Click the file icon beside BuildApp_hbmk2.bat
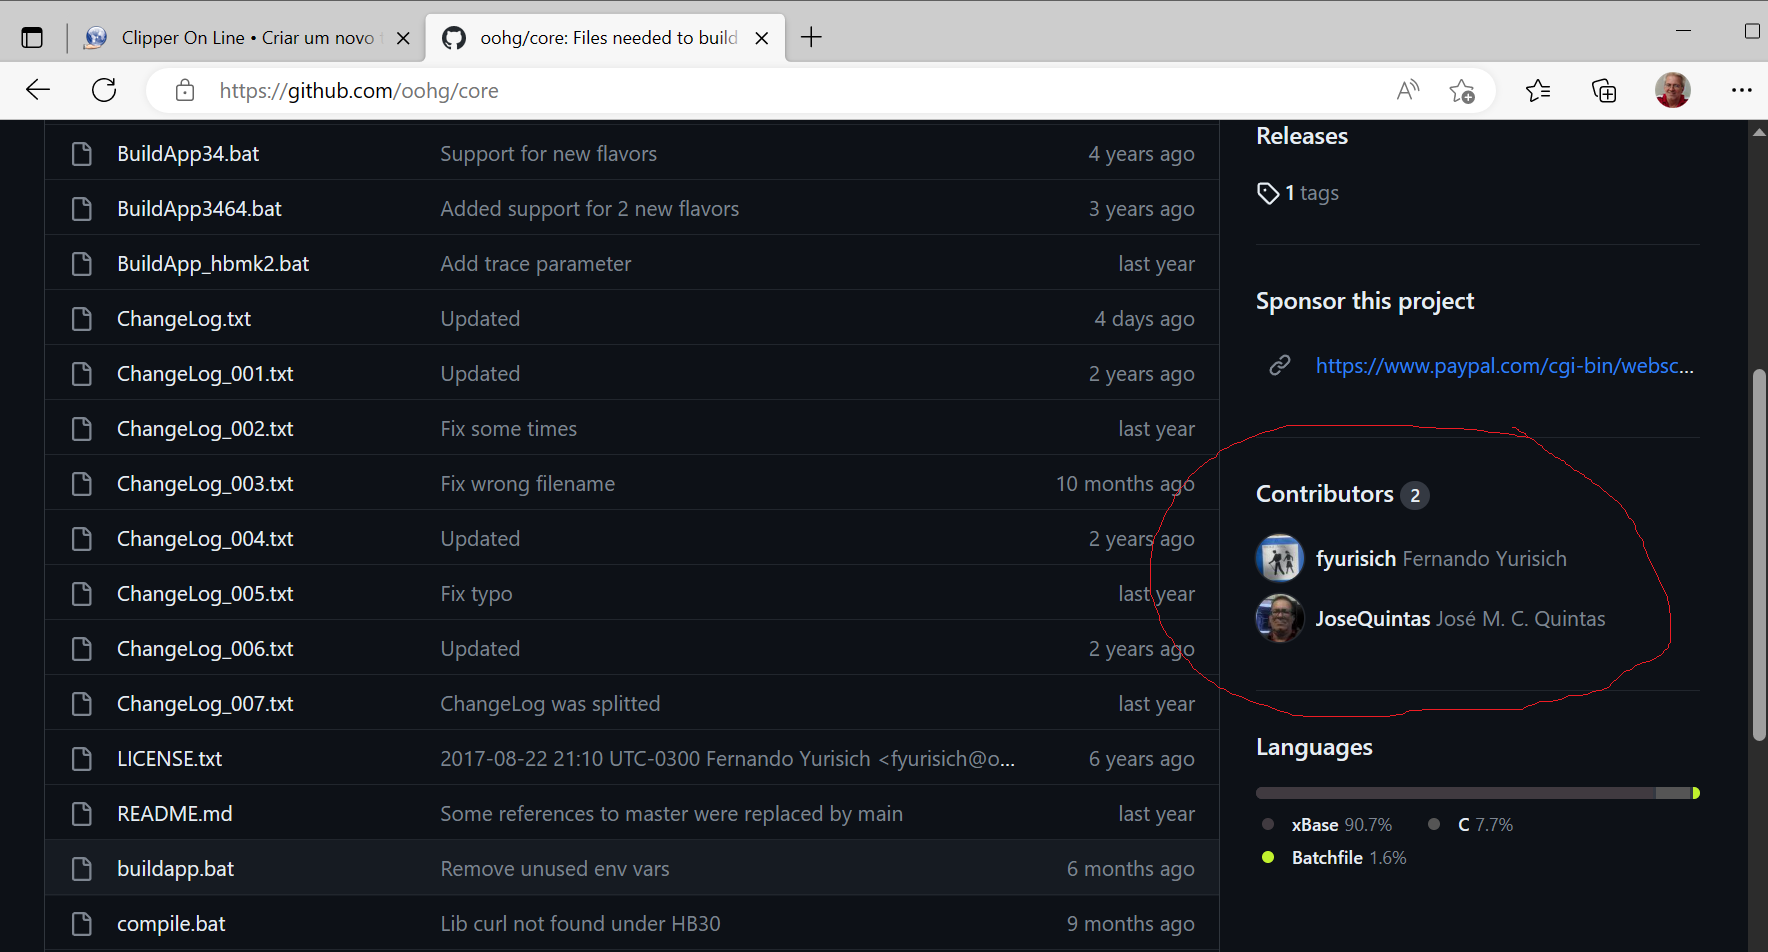Image resolution: width=1768 pixels, height=952 pixels. tap(82, 264)
